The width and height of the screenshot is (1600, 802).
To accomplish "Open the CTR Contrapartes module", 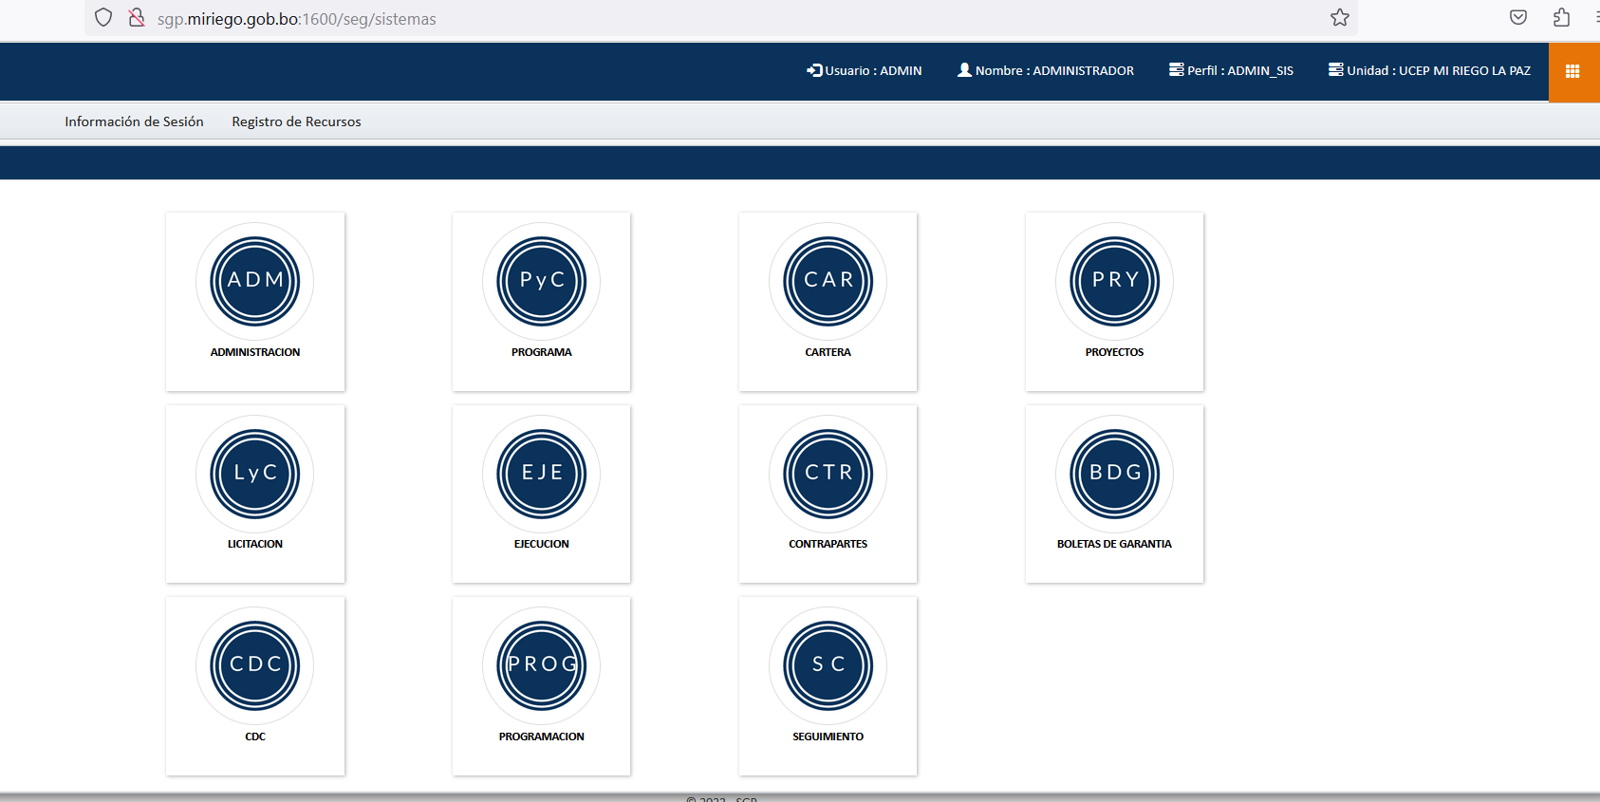I will pos(828,474).
